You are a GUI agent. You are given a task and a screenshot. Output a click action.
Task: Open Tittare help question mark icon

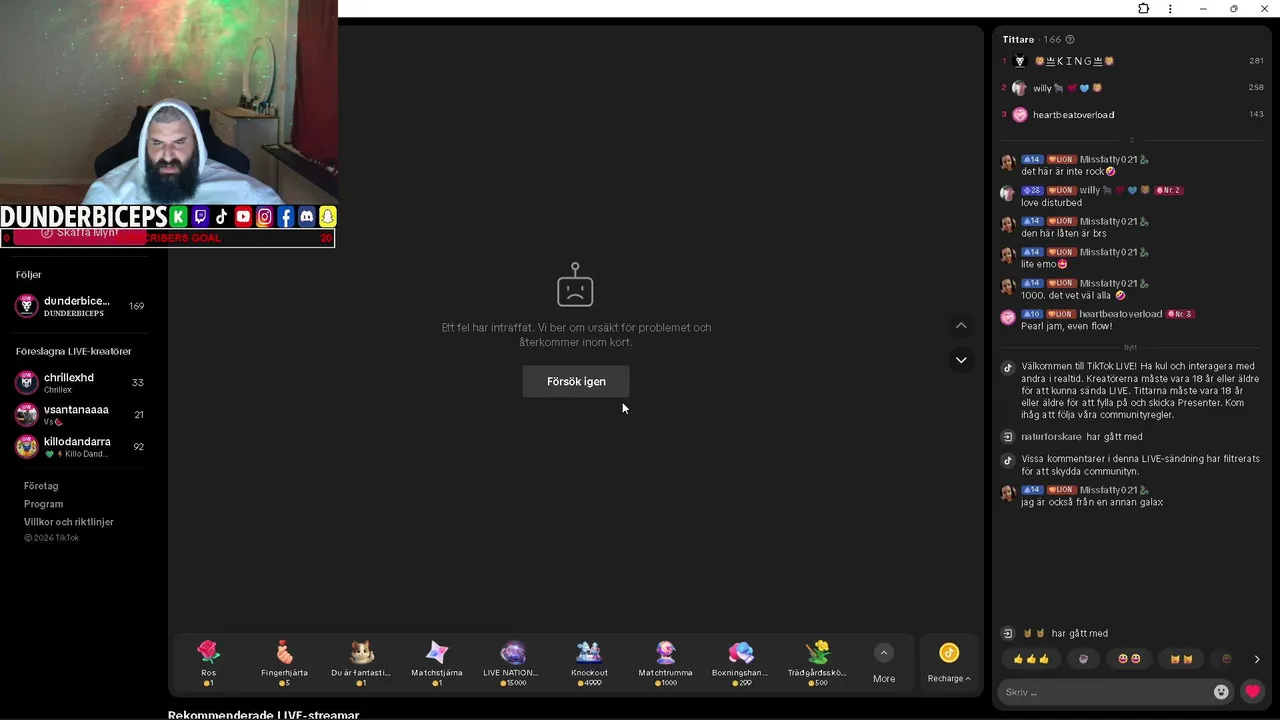(x=1070, y=40)
